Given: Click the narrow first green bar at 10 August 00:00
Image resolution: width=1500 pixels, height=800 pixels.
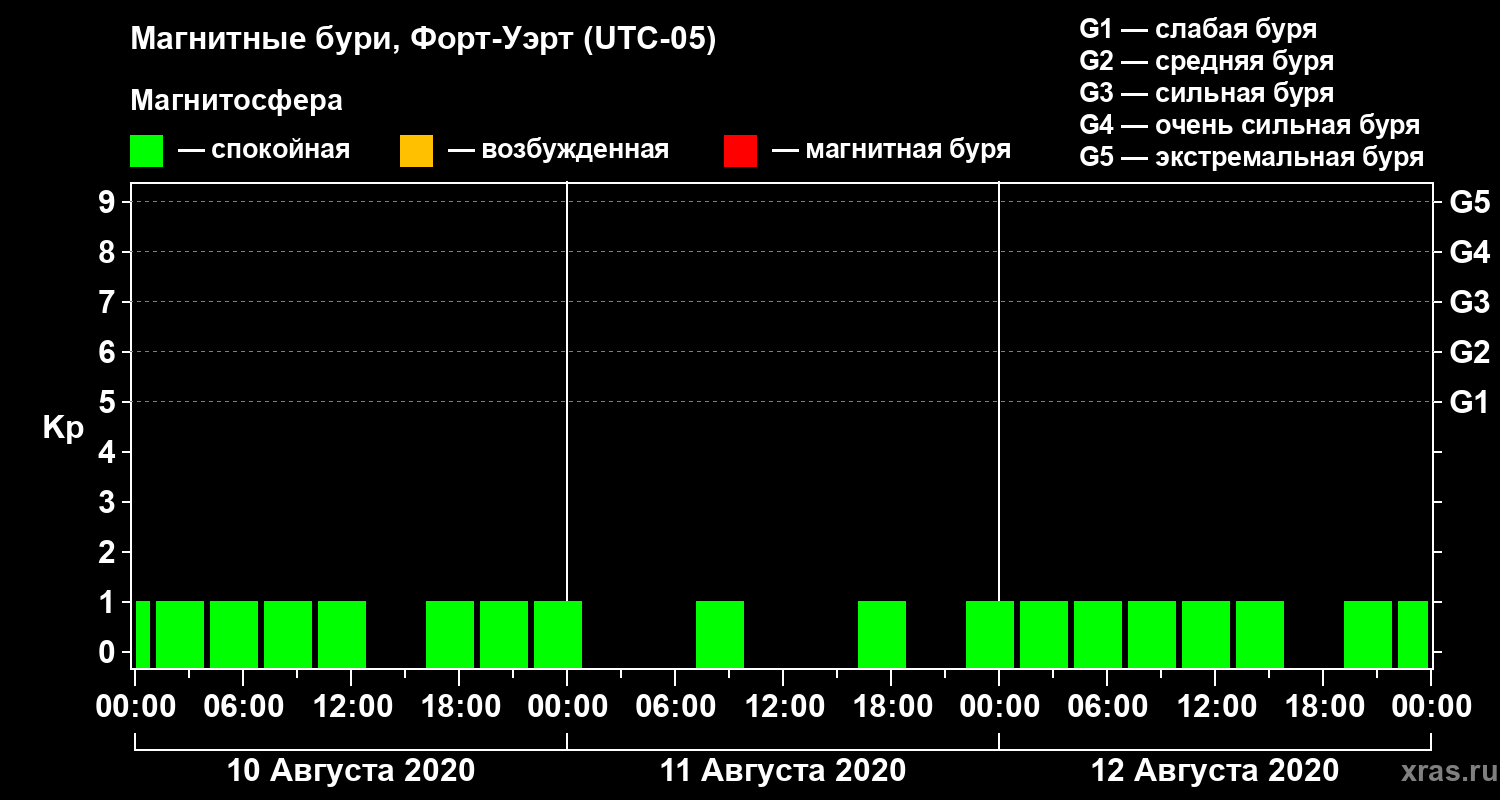Looking at the screenshot, I should click(143, 634).
